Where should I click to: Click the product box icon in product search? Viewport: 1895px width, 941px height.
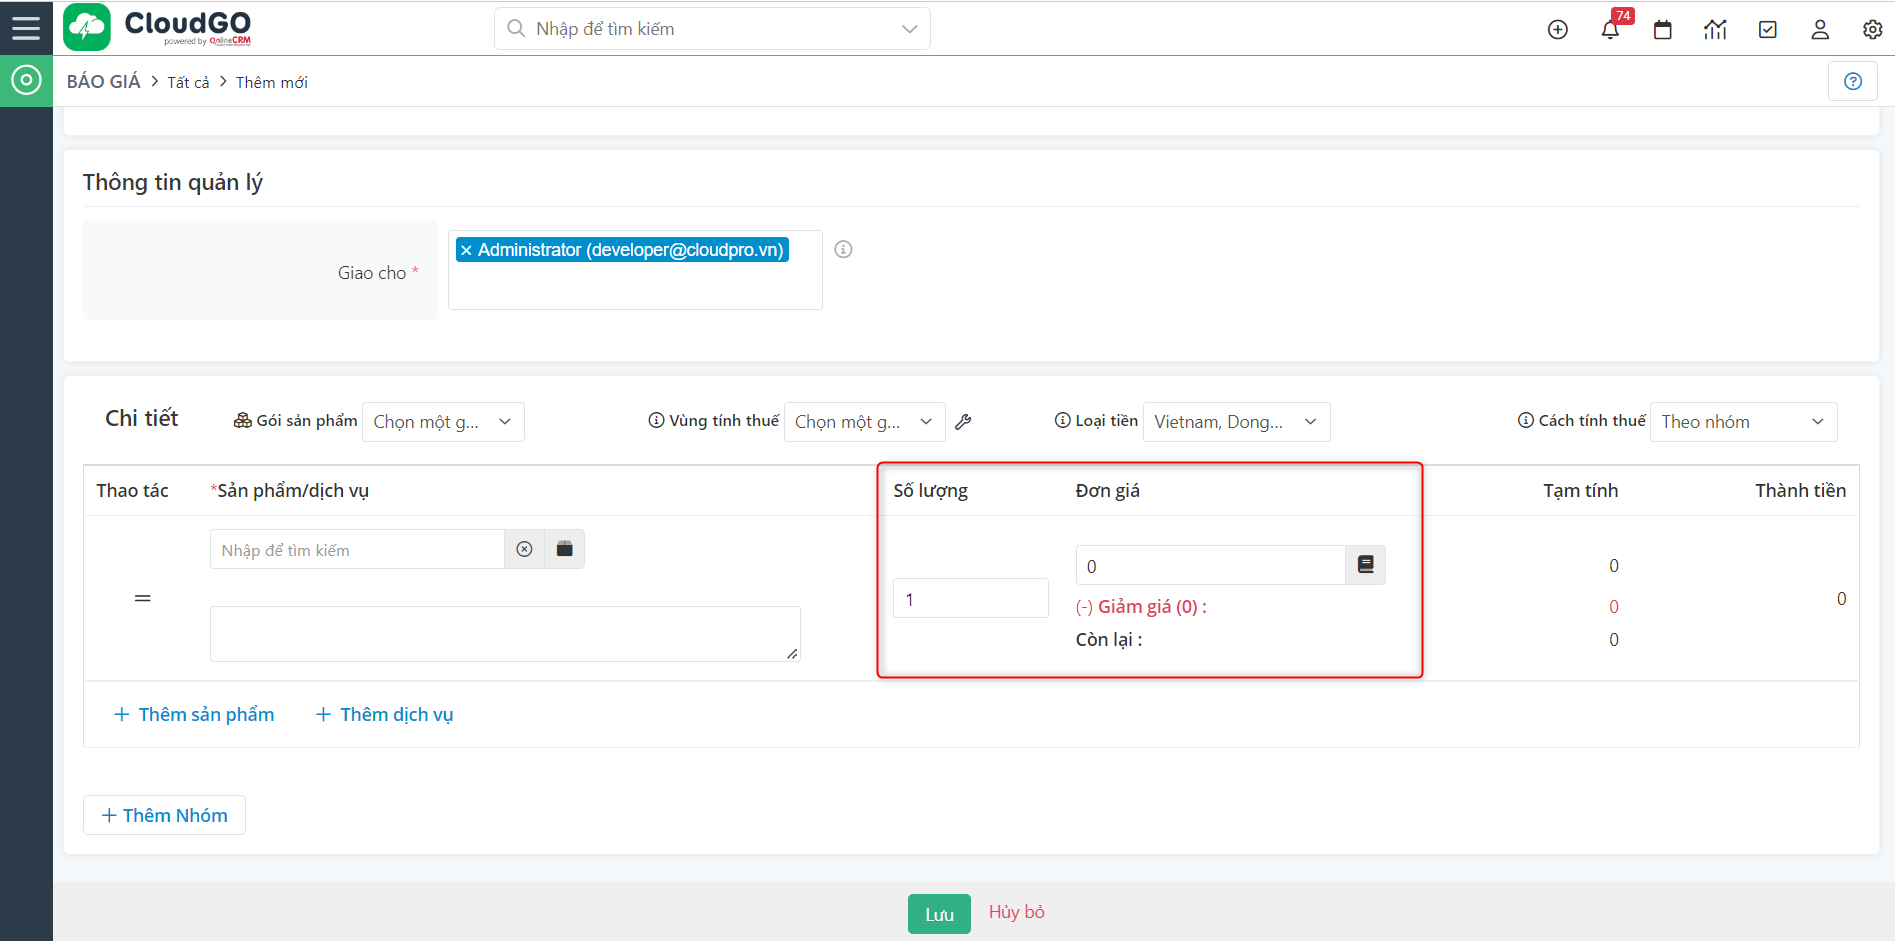point(563,548)
